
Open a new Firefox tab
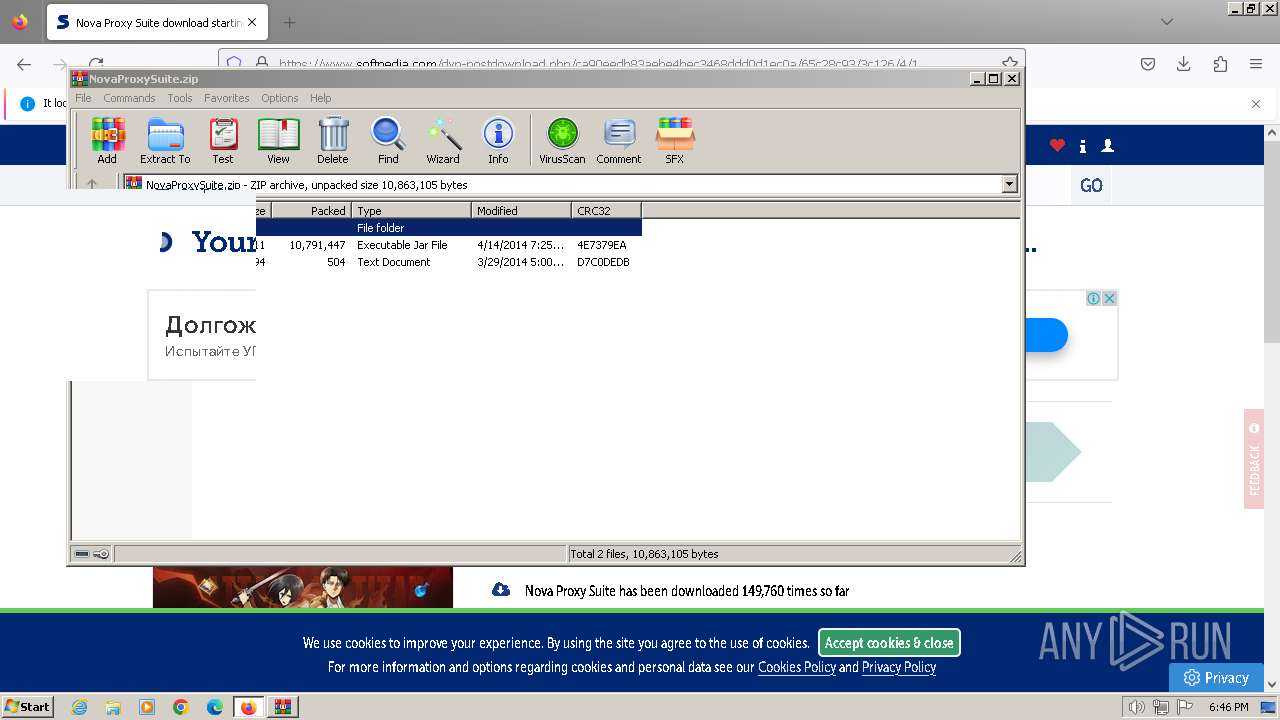point(289,22)
